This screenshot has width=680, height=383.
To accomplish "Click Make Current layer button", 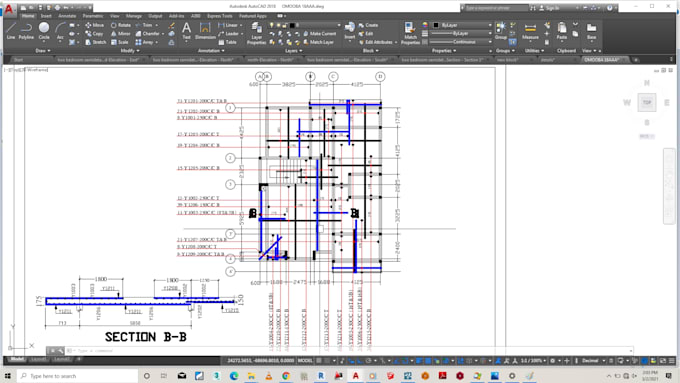I will tap(320, 33).
